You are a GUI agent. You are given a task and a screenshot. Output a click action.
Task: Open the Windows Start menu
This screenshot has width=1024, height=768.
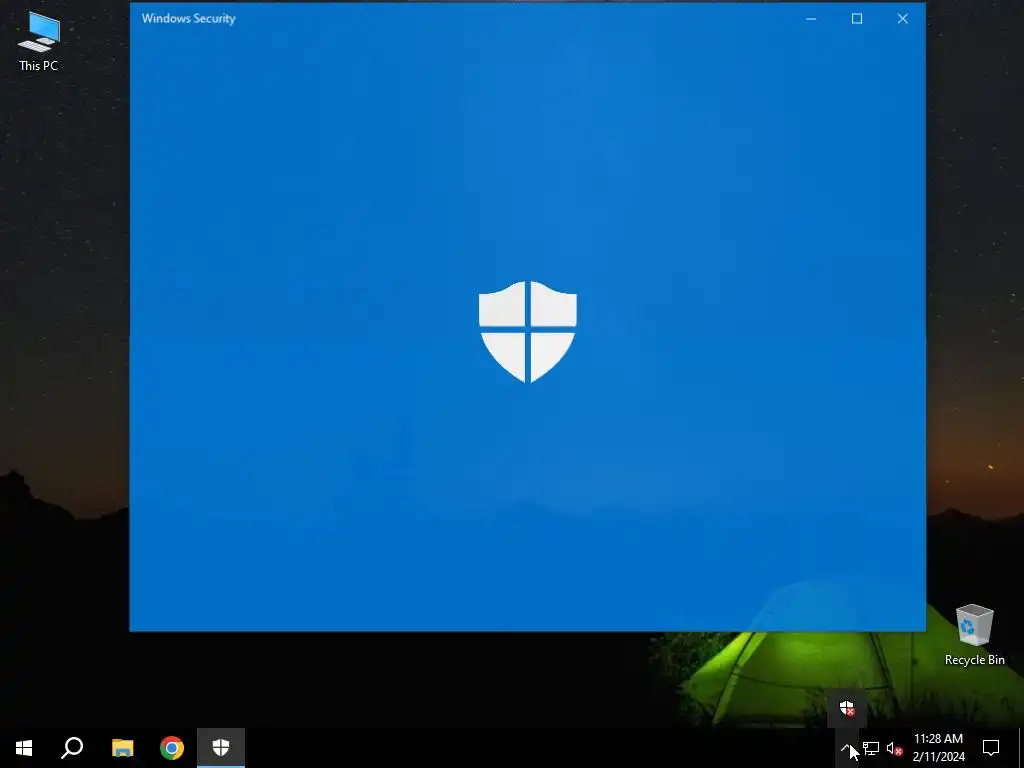click(x=24, y=748)
